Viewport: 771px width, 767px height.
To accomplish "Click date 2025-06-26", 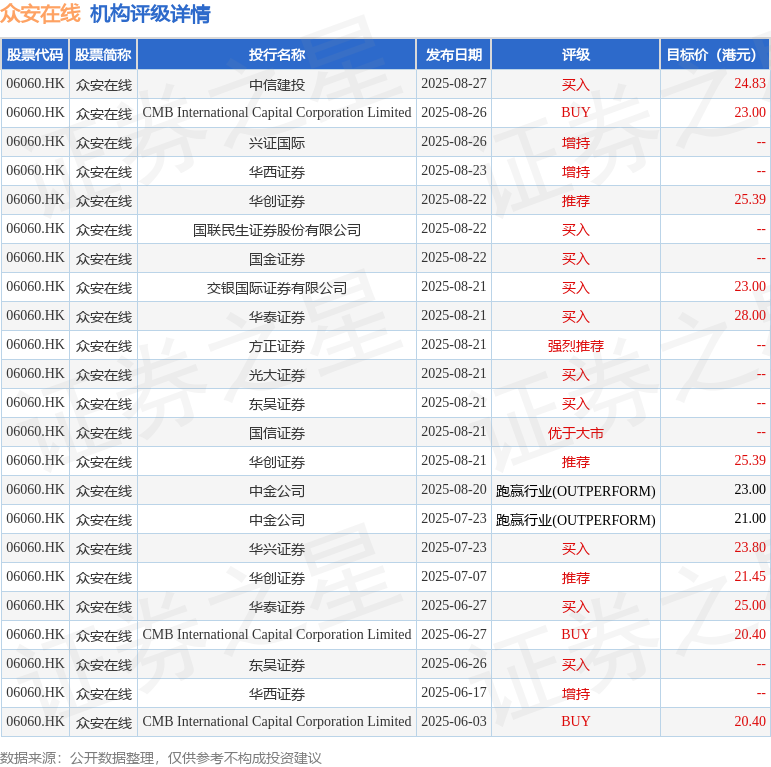I will coord(454,664).
